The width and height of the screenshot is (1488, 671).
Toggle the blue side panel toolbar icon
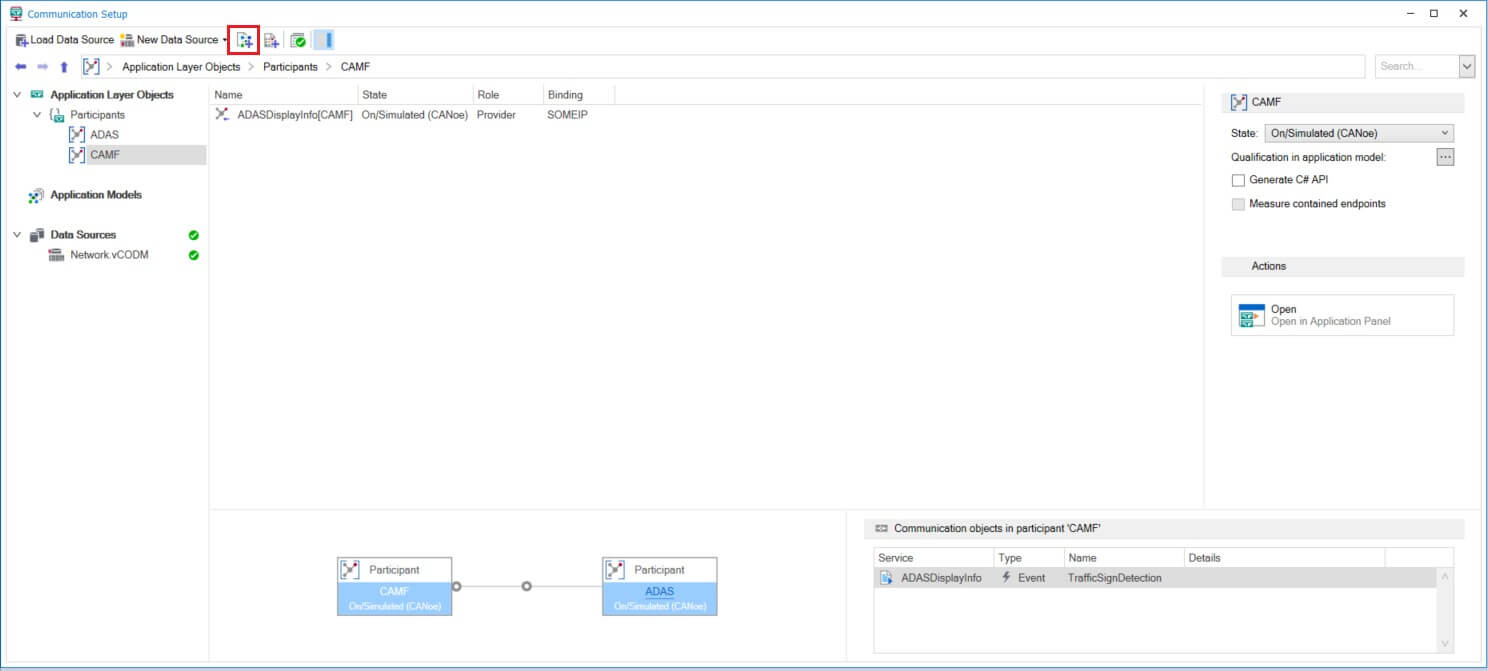(x=324, y=40)
